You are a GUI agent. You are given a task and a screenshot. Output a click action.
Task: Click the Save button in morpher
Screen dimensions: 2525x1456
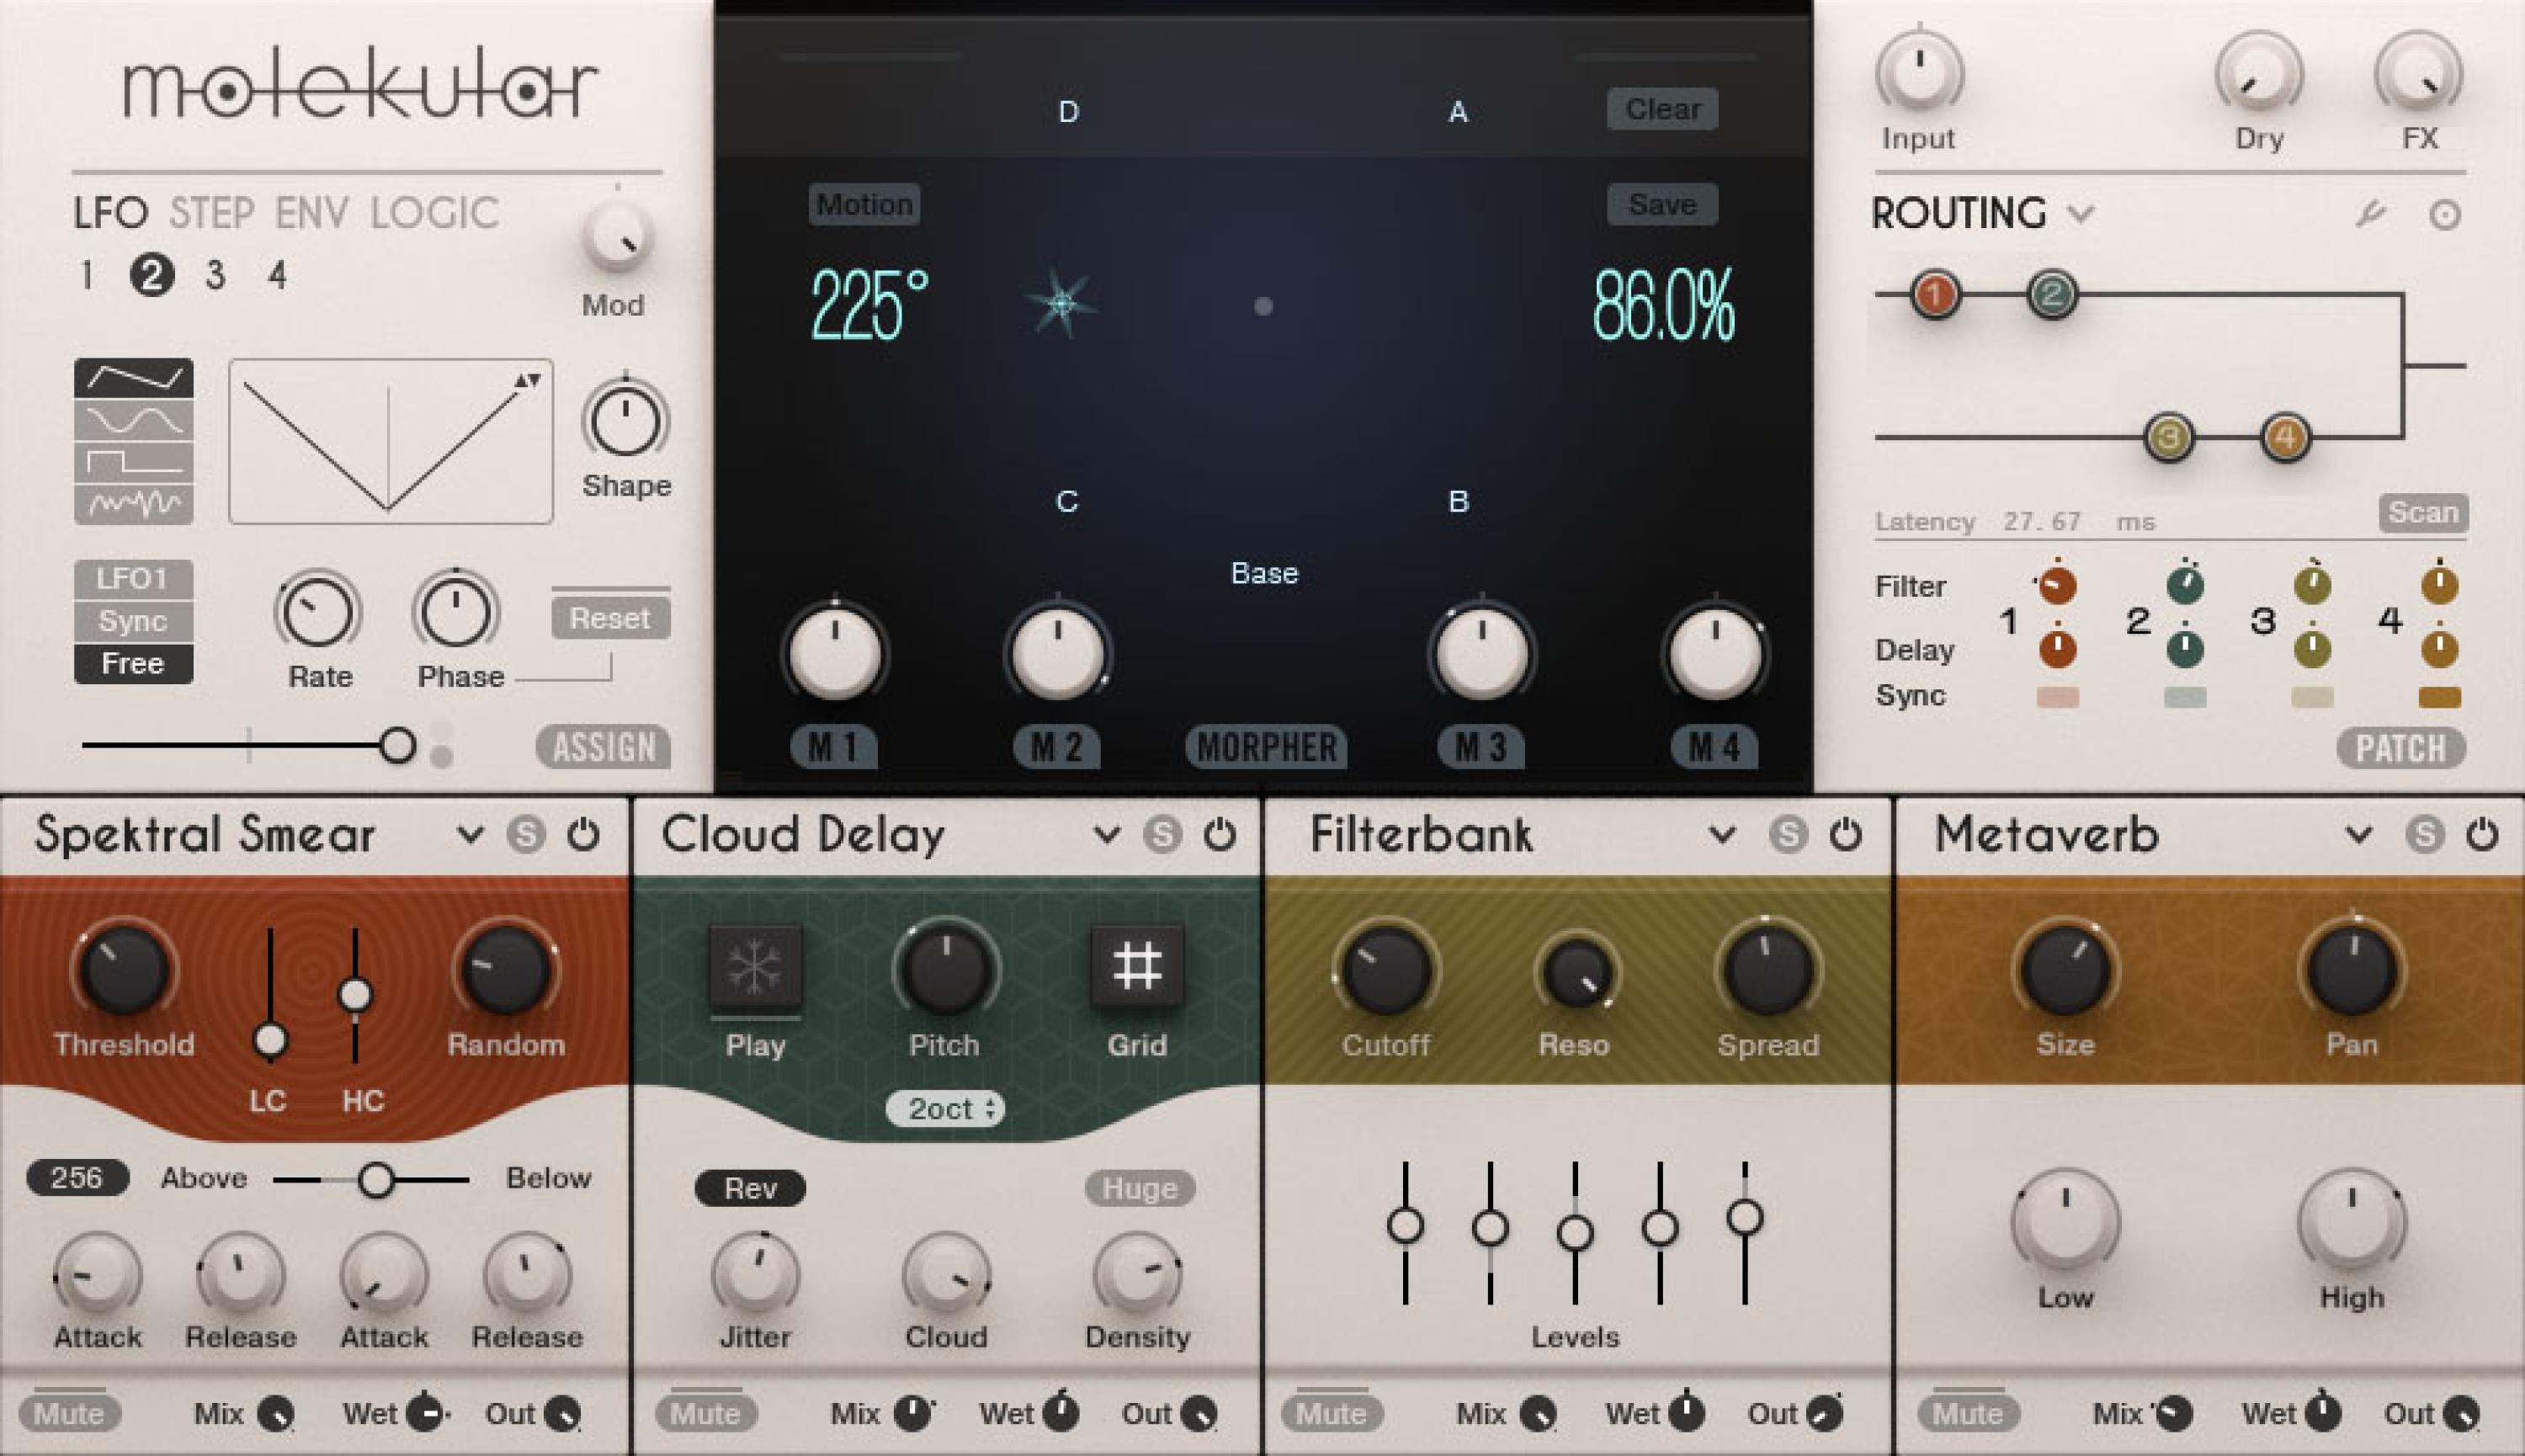1662,204
